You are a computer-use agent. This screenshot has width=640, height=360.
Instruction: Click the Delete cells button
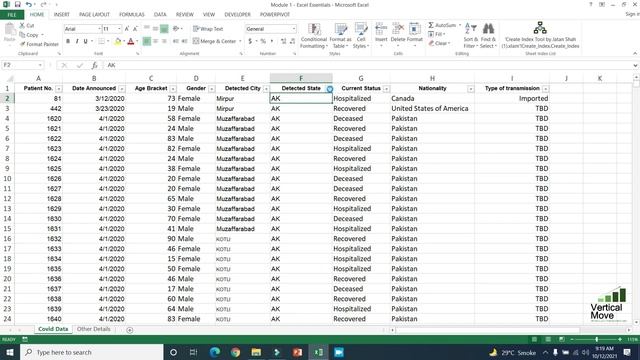(398, 35)
